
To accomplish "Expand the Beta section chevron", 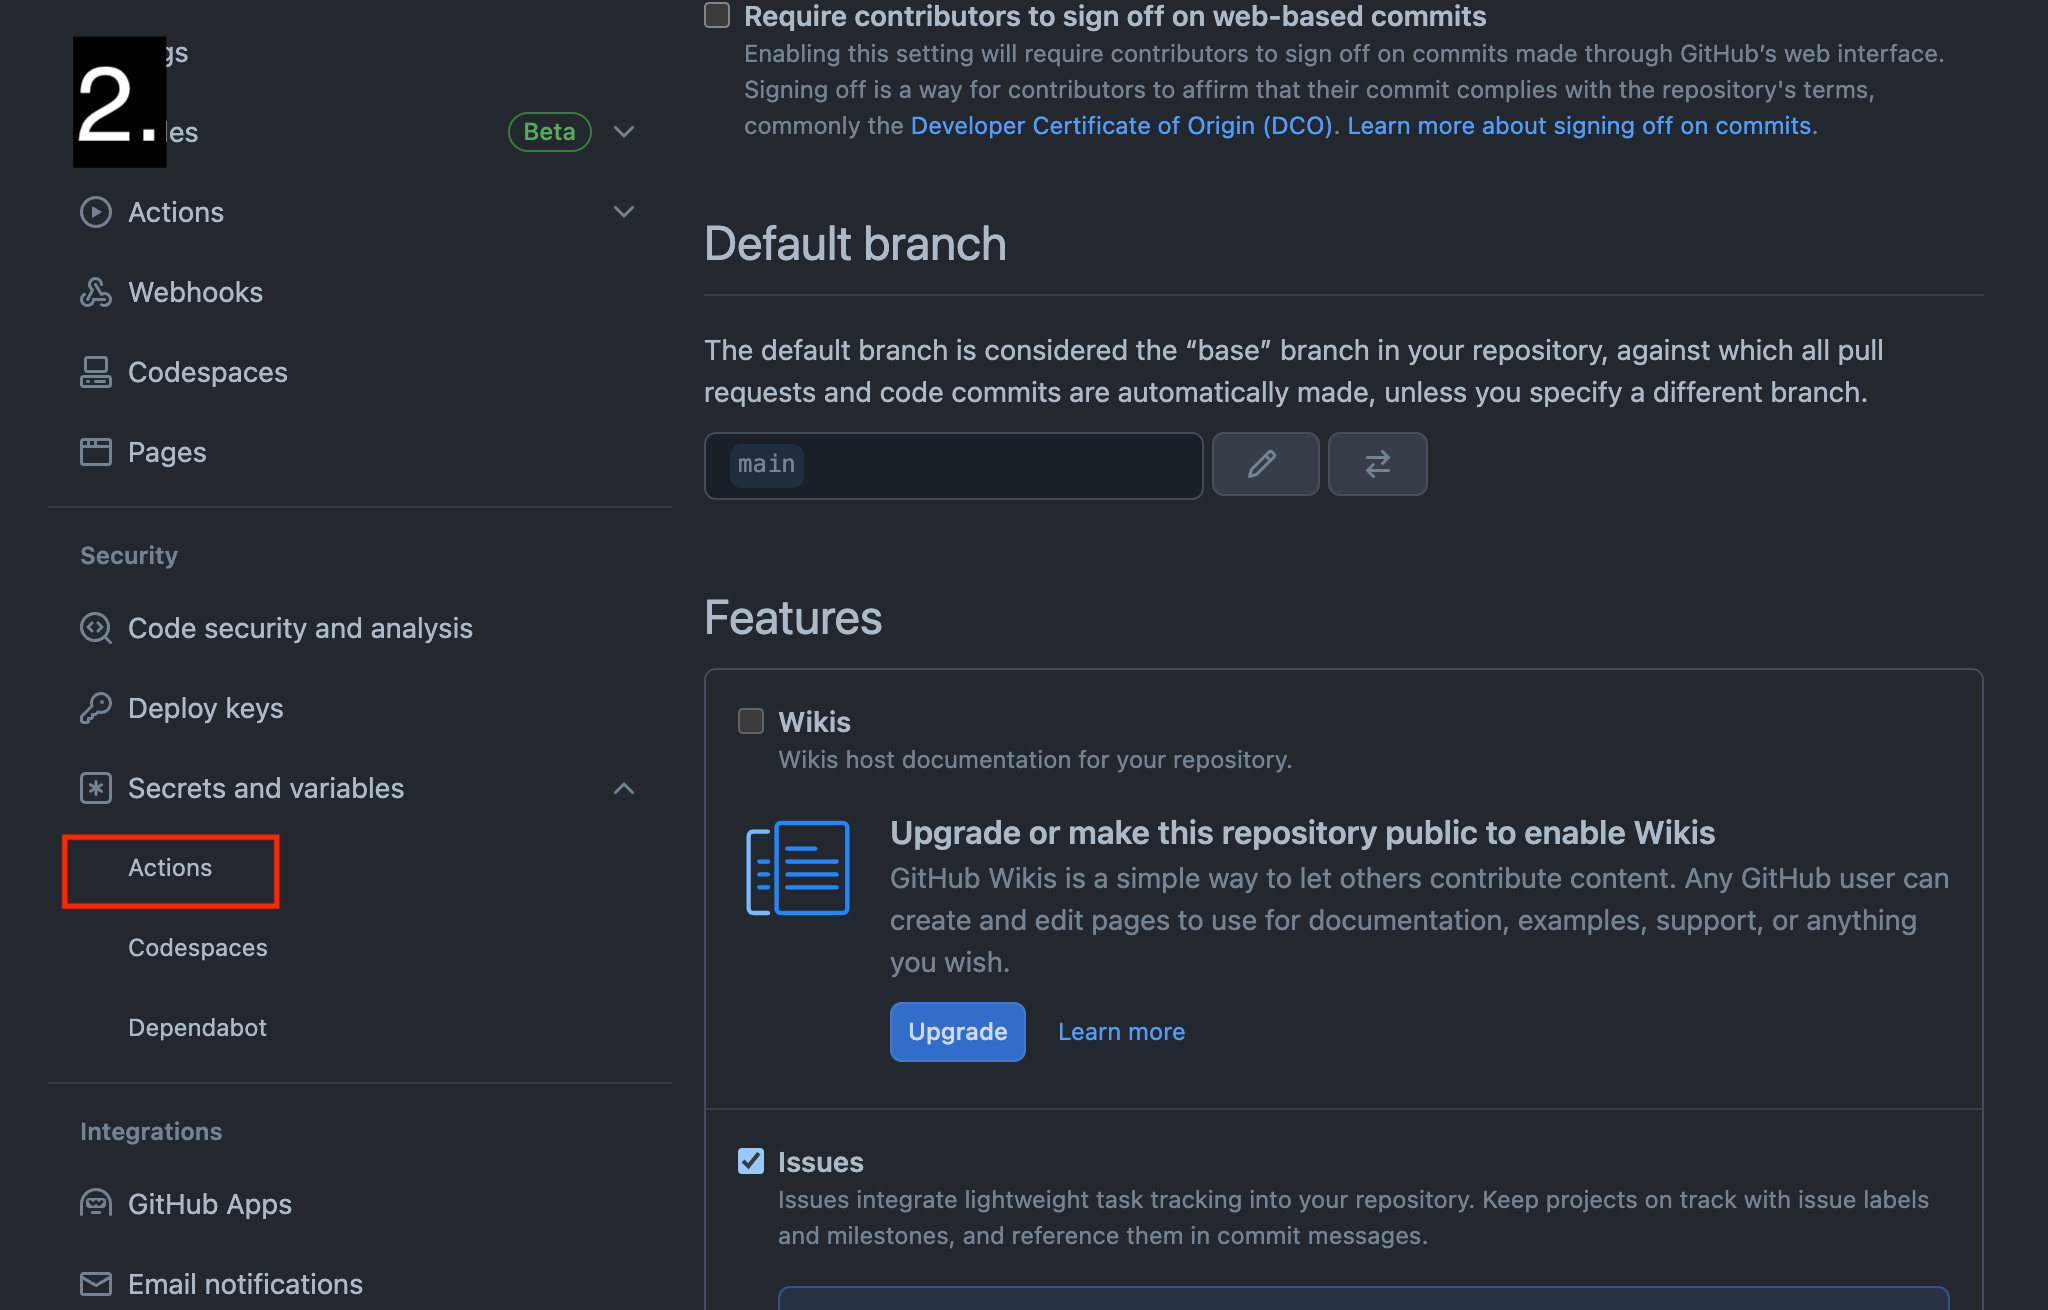I will (x=624, y=132).
